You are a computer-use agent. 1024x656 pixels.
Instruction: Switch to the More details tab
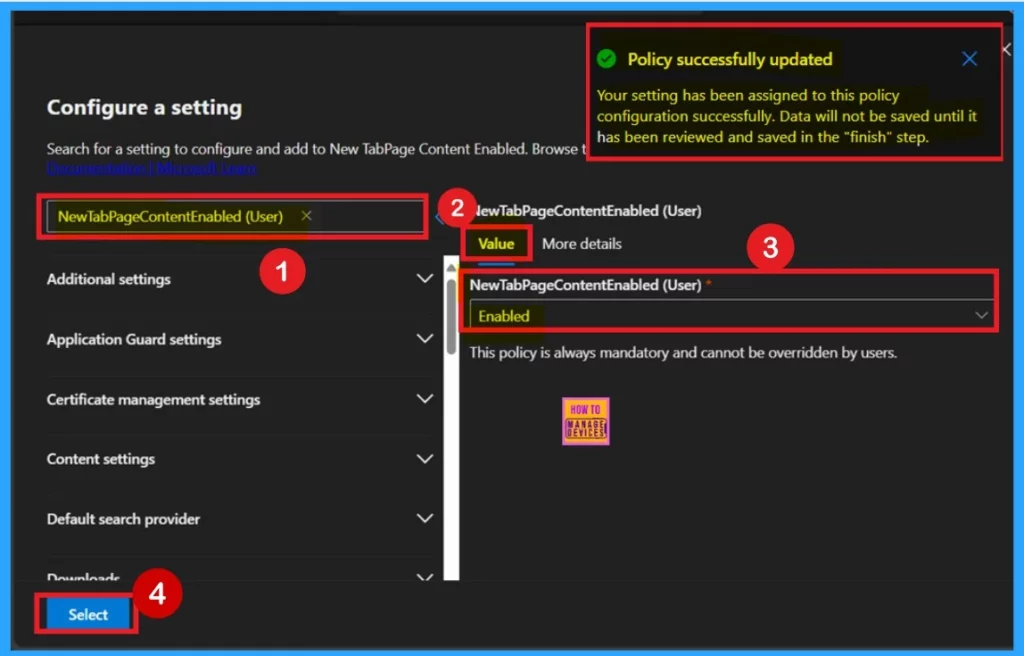[x=581, y=244]
